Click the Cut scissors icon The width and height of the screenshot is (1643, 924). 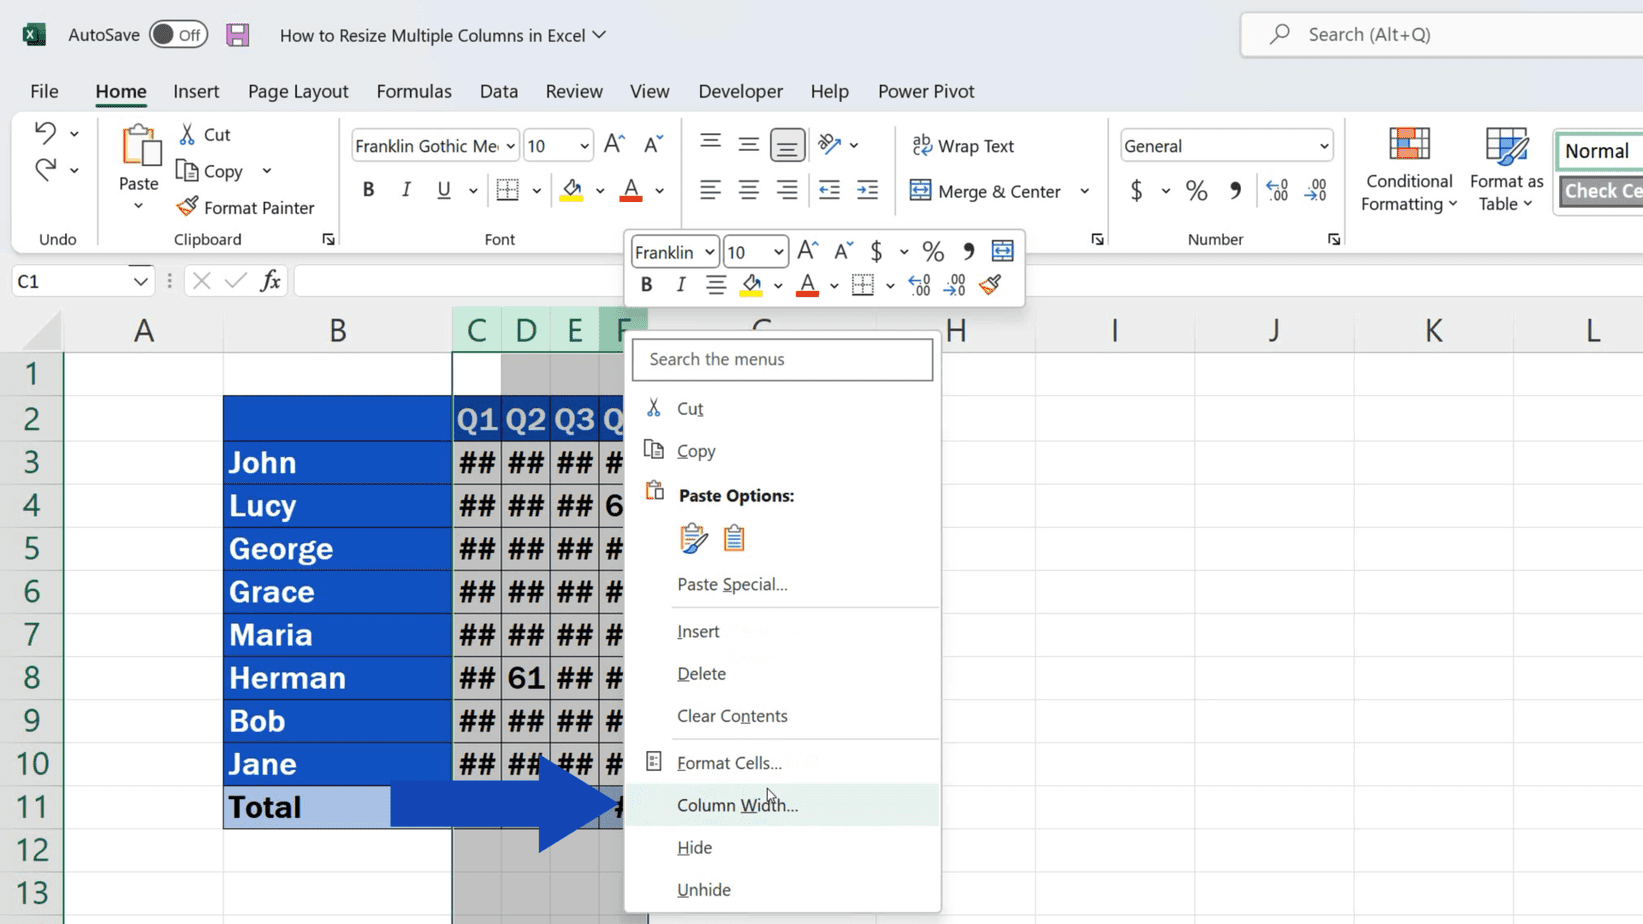[x=186, y=133]
